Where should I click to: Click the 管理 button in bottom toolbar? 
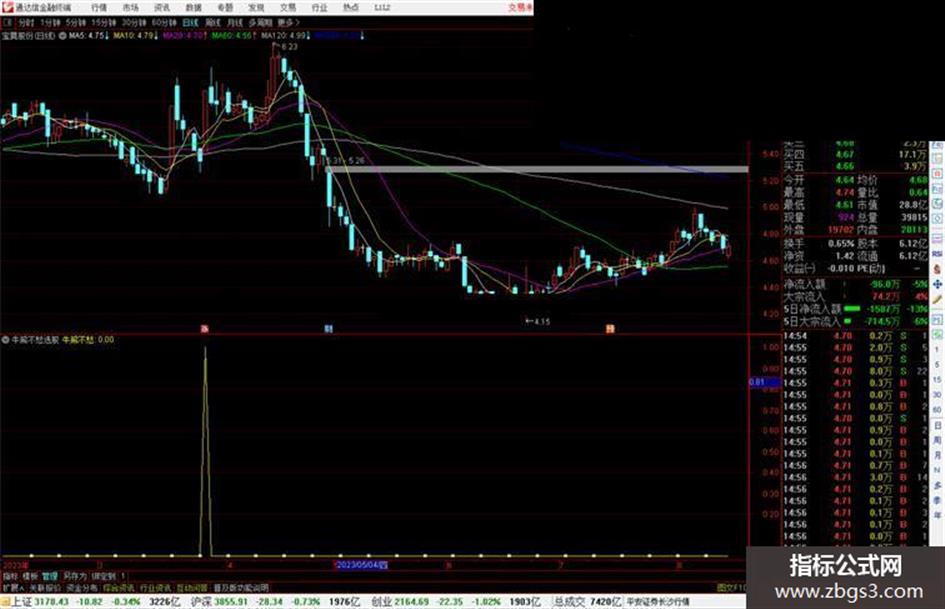point(49,576)
